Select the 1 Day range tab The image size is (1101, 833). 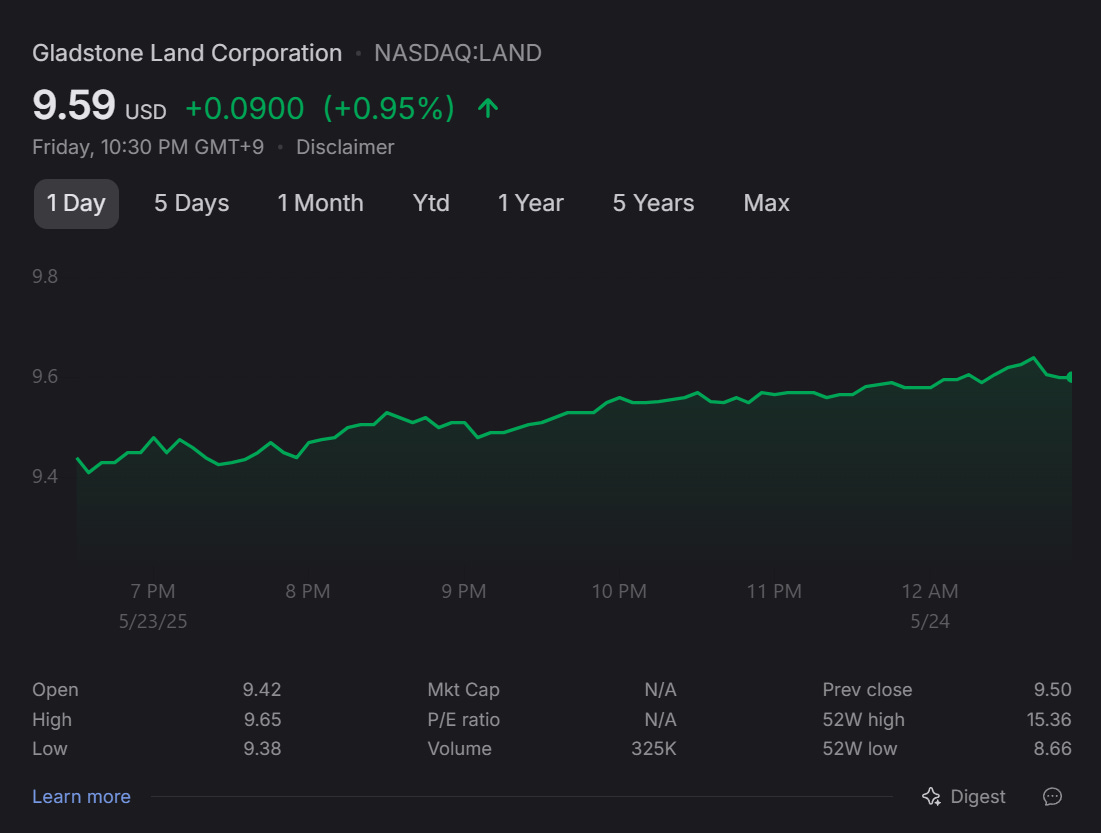pyautogui.click(x=76, y=204)
